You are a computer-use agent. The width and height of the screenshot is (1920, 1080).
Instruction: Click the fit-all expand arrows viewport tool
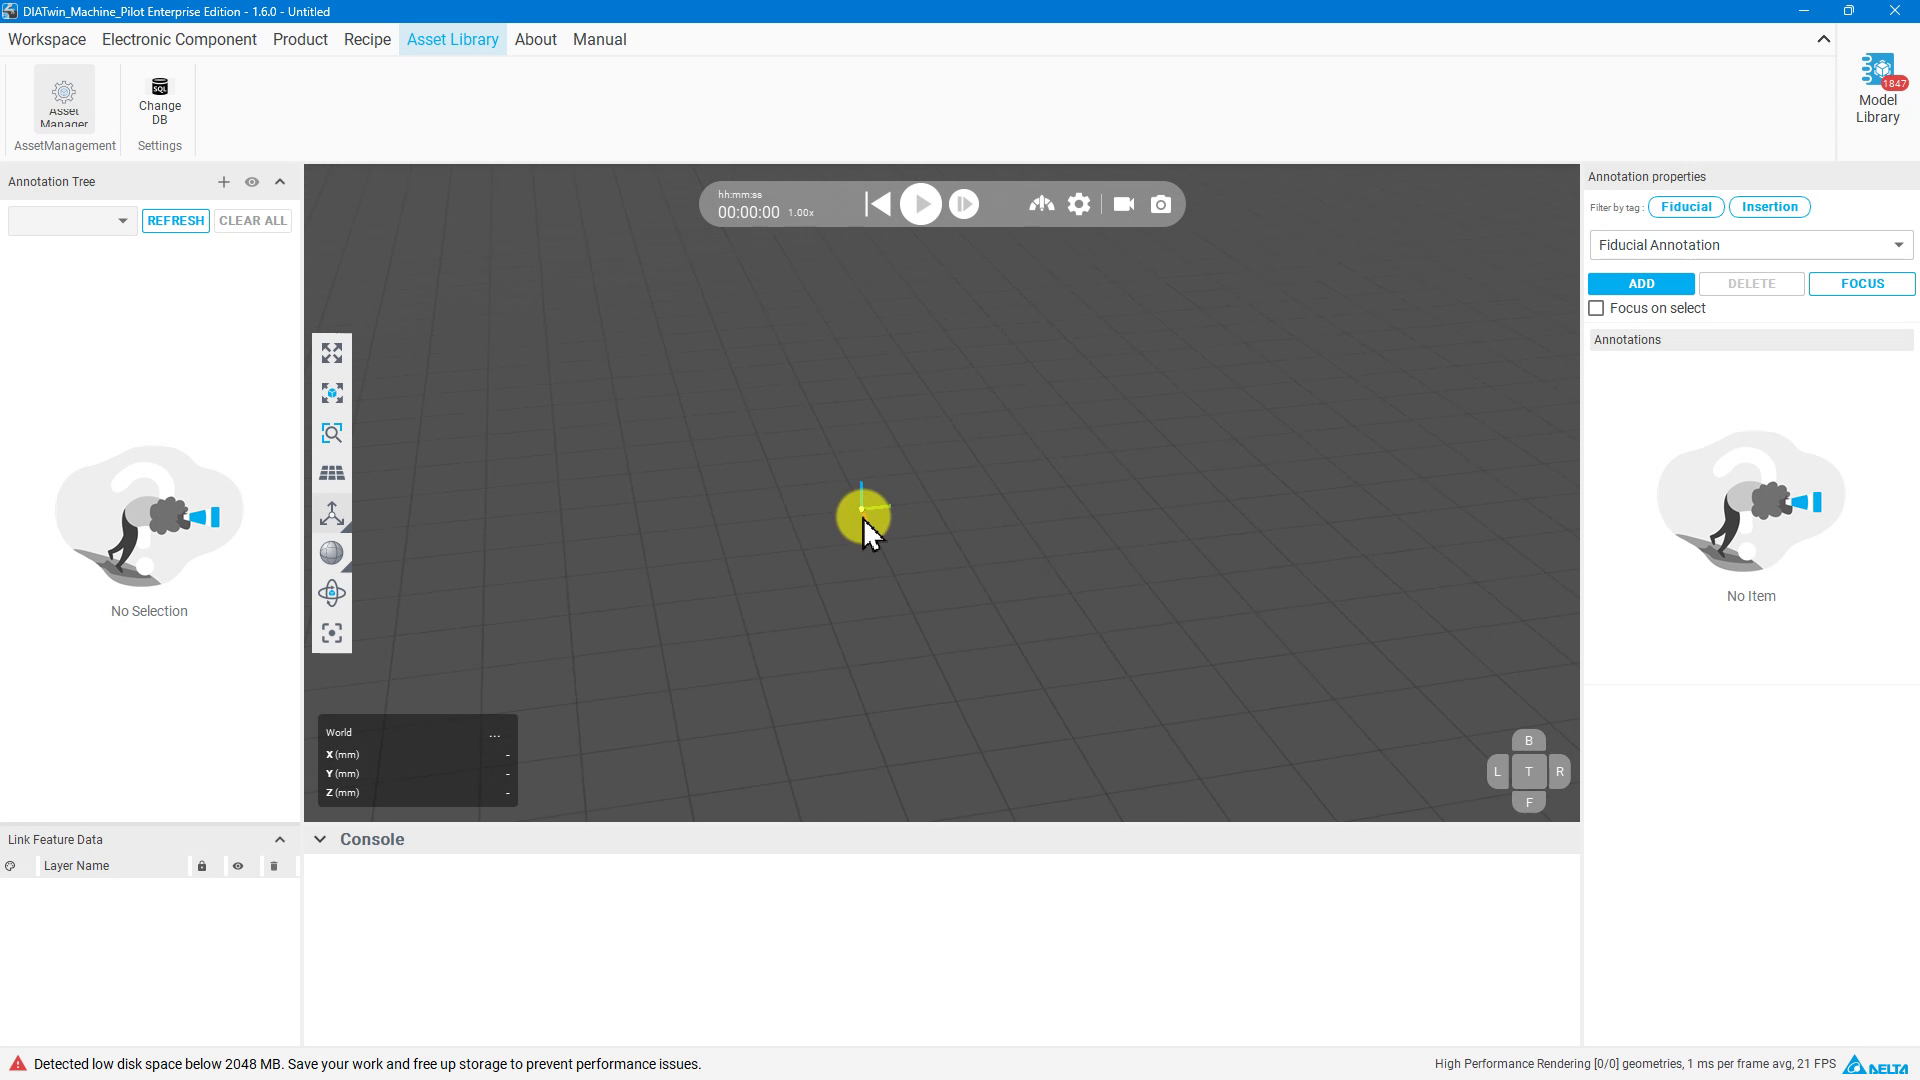(x=332, y=353)
